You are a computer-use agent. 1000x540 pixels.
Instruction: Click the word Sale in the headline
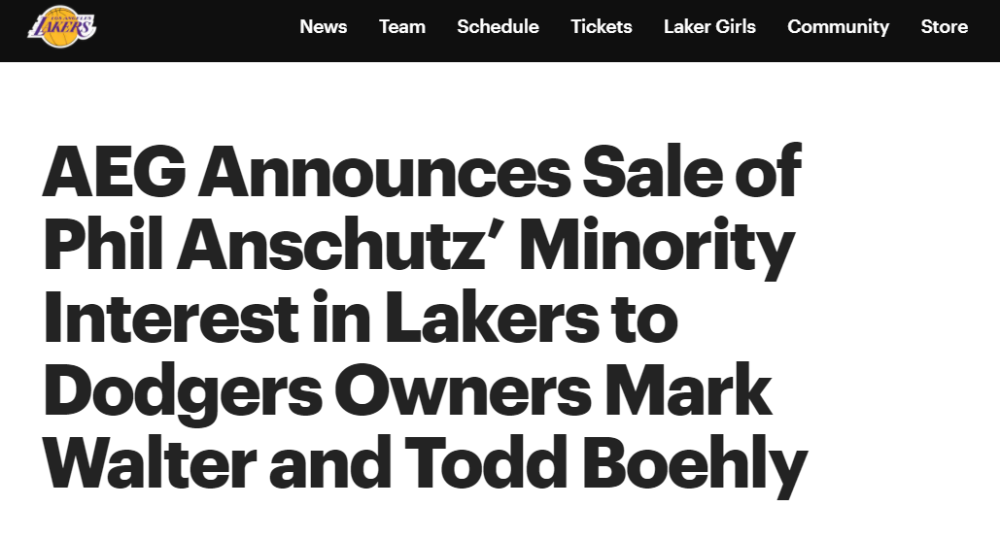pos(652,170)
